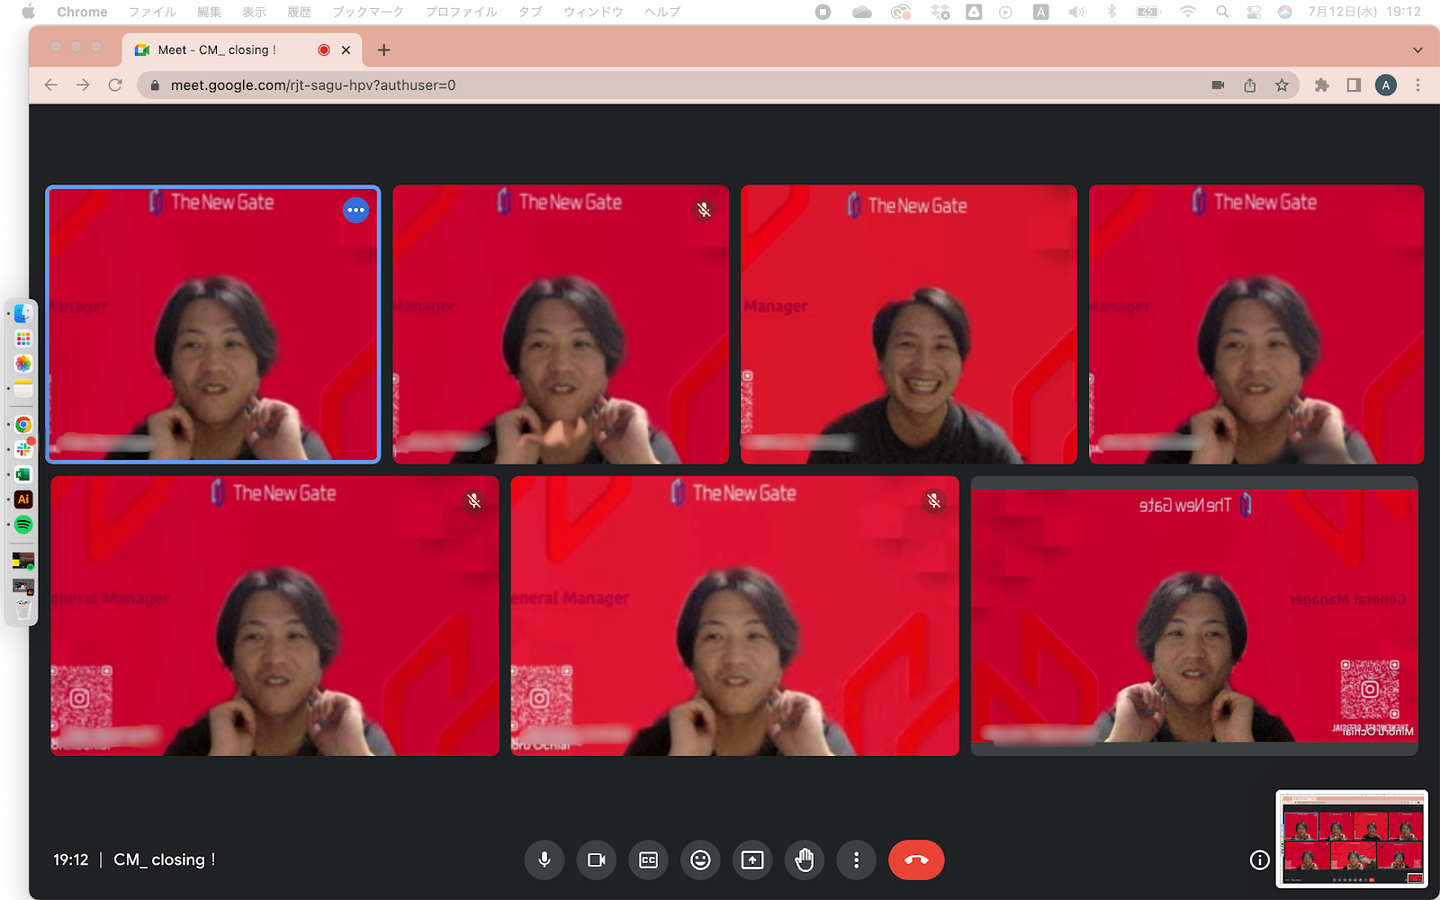Close the Meet browser tab

pos(346,50)
